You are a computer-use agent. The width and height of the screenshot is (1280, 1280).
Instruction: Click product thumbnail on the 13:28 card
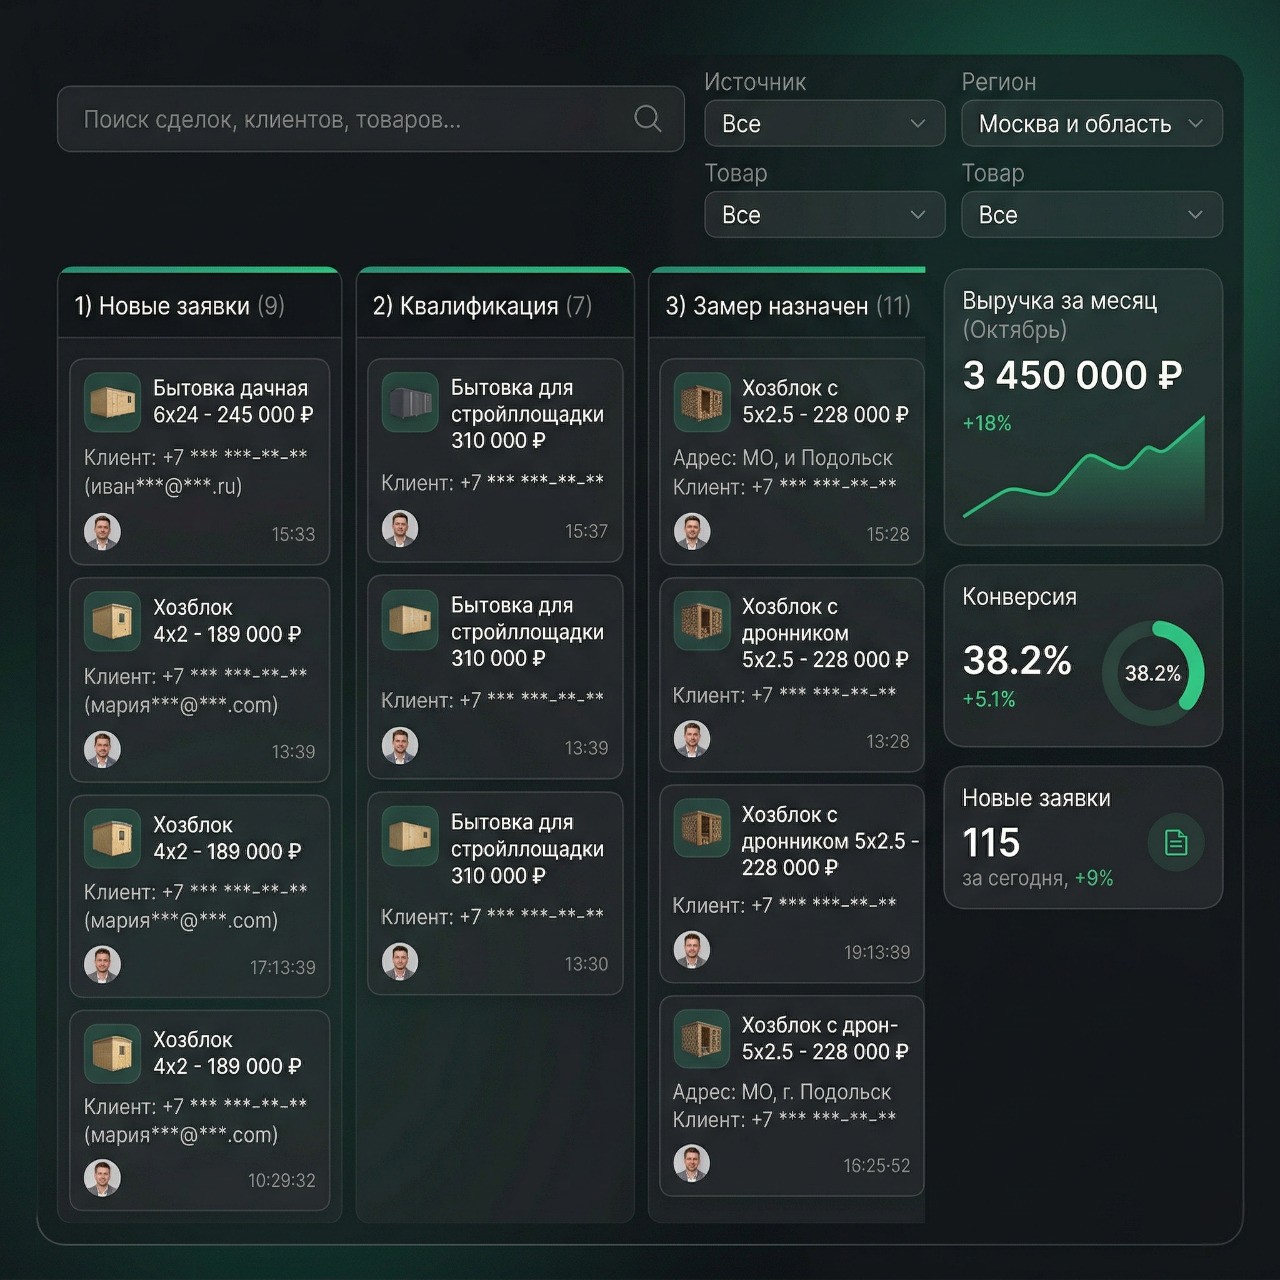(701, 620)
